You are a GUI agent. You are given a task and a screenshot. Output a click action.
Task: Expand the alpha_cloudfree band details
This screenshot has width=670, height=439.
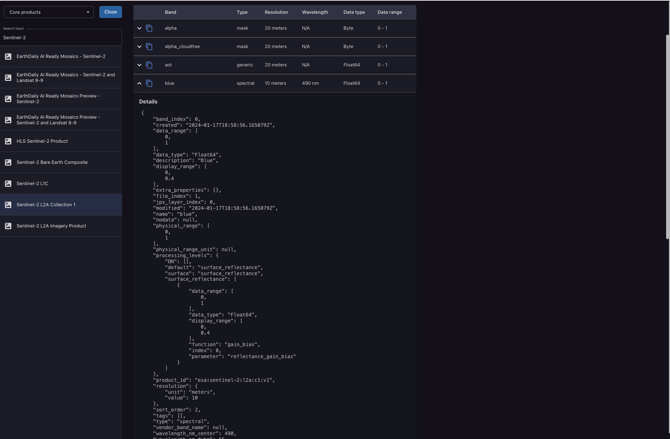pyautogui.click(x=139, y=46)
